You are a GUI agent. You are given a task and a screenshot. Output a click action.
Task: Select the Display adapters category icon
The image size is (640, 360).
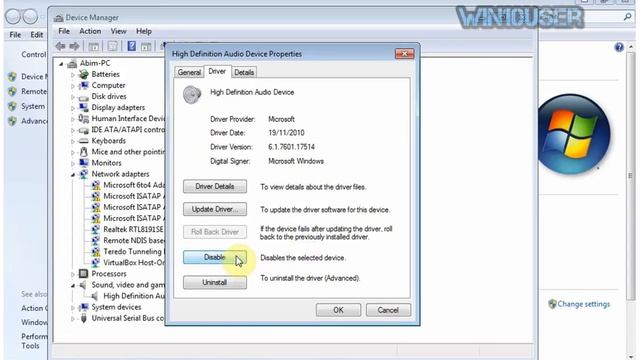(84, 107)
